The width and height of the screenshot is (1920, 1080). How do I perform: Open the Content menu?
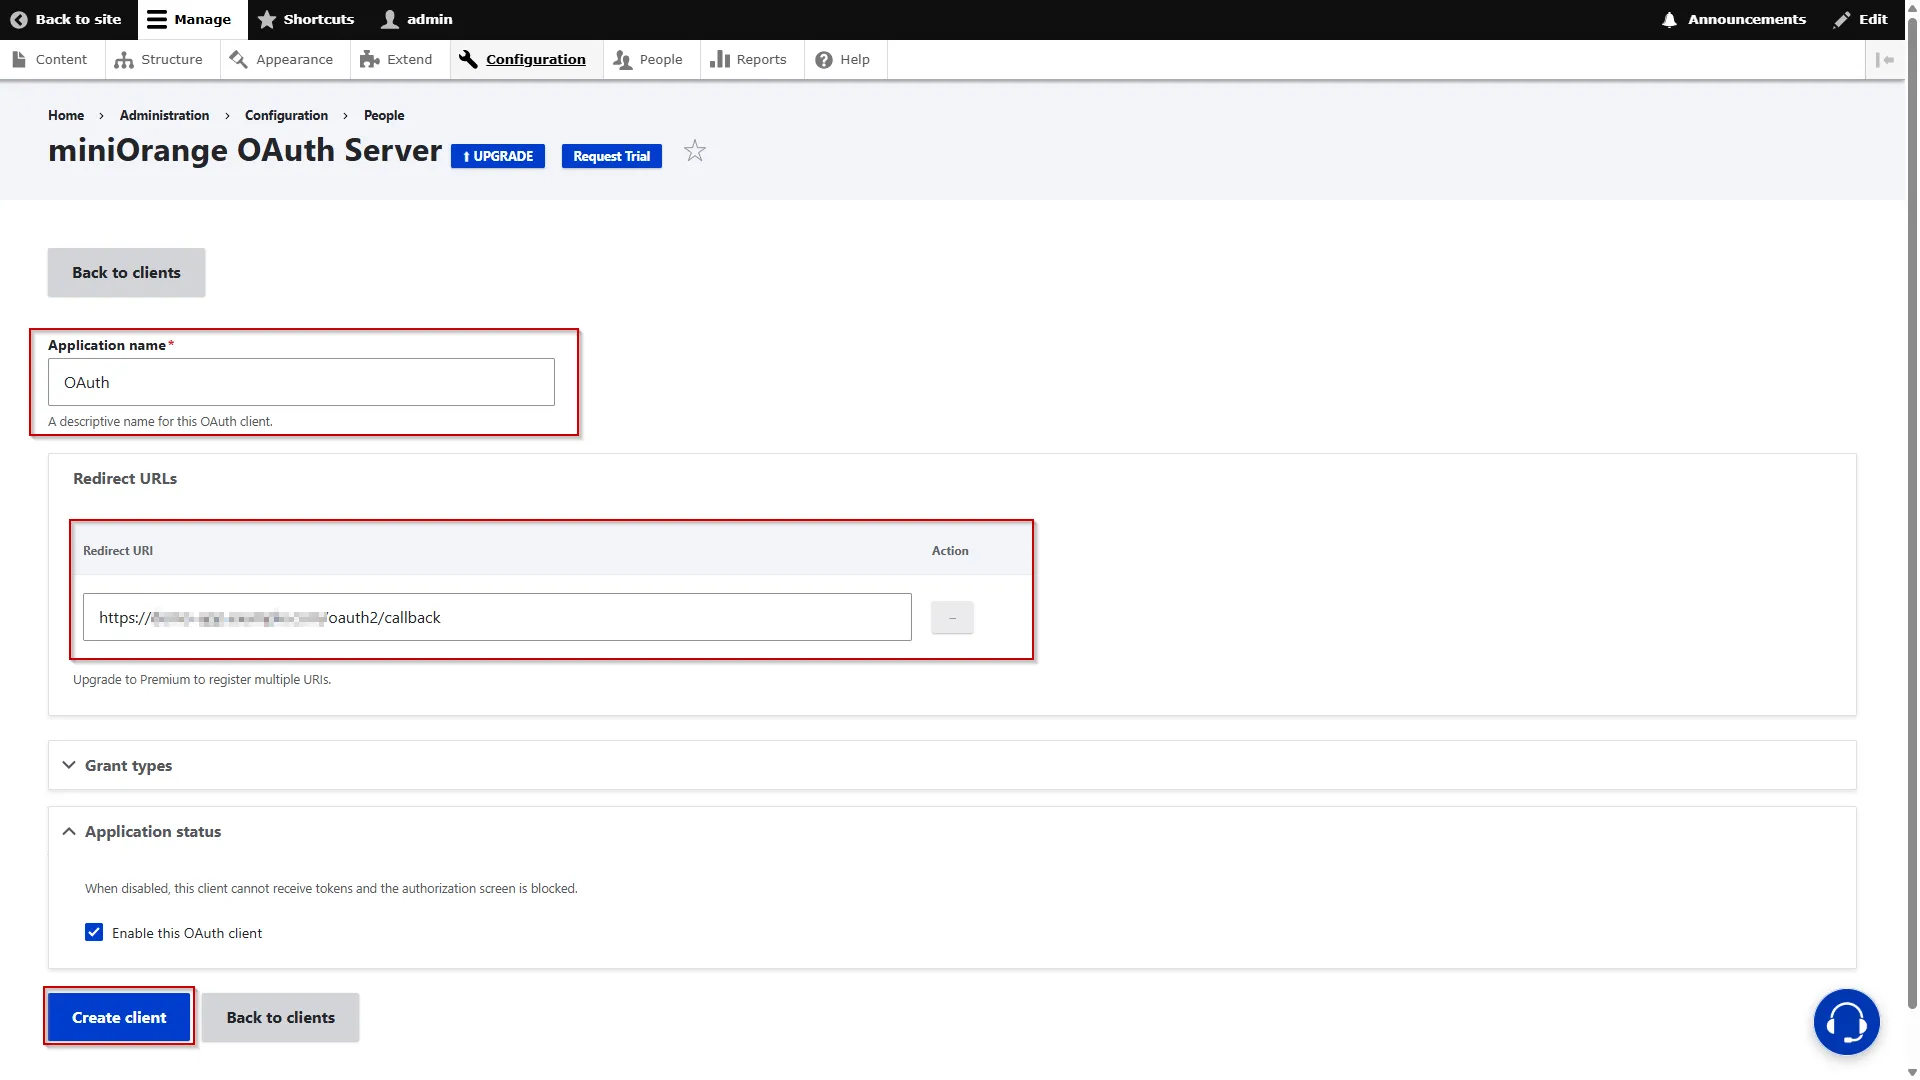click(x=50, y=60)
